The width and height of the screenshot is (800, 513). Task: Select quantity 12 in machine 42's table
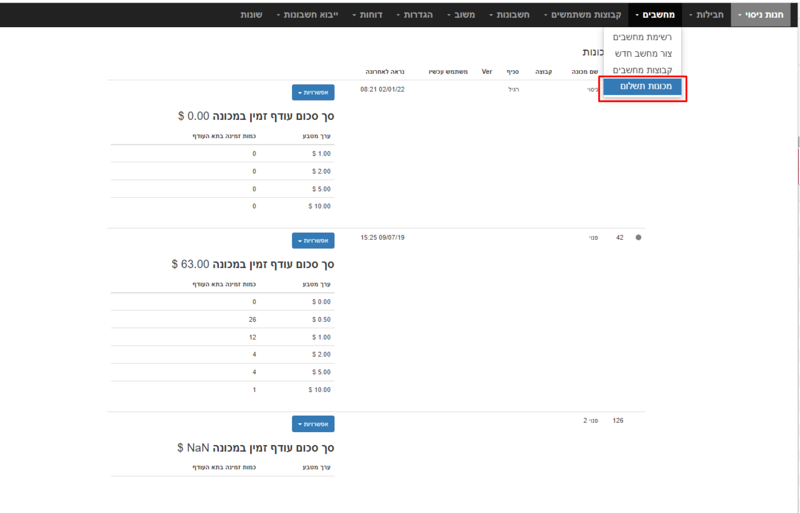[x=253, y=337]
